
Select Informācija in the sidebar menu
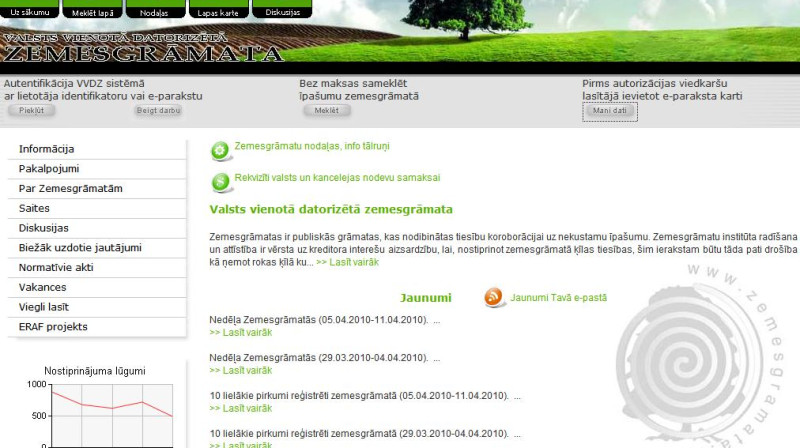[97, 149]
